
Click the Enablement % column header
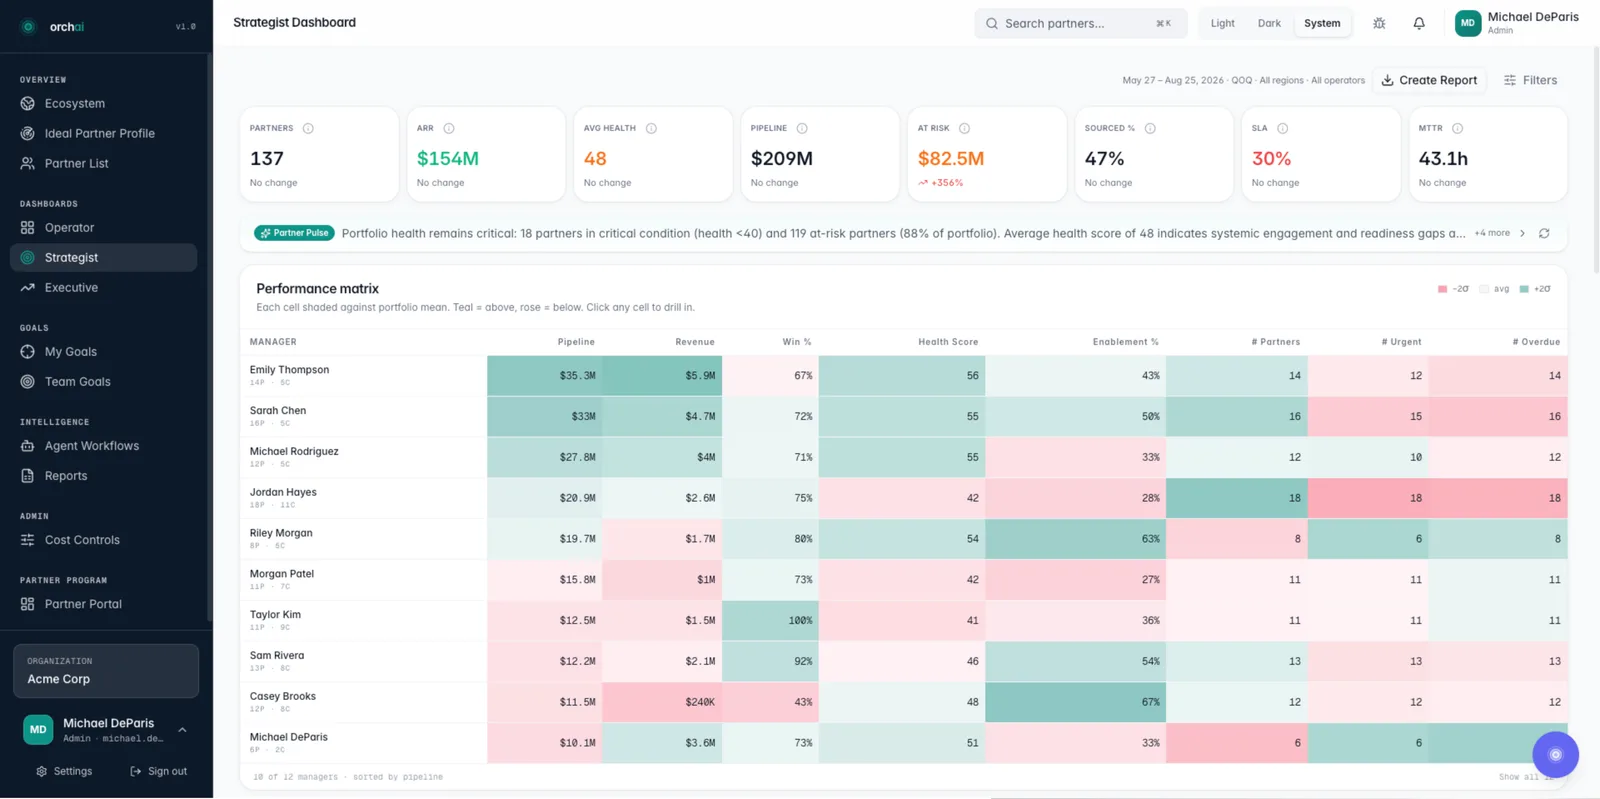pos(1126,342)
